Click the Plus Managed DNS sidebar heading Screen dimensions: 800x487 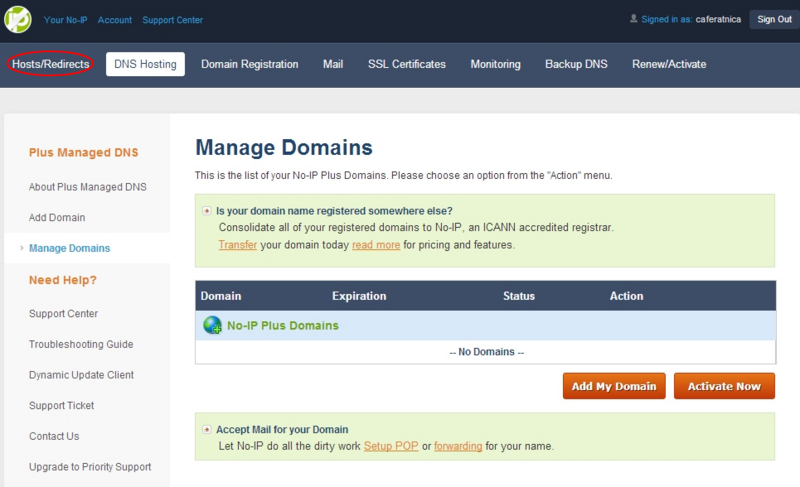pos(83,152)
